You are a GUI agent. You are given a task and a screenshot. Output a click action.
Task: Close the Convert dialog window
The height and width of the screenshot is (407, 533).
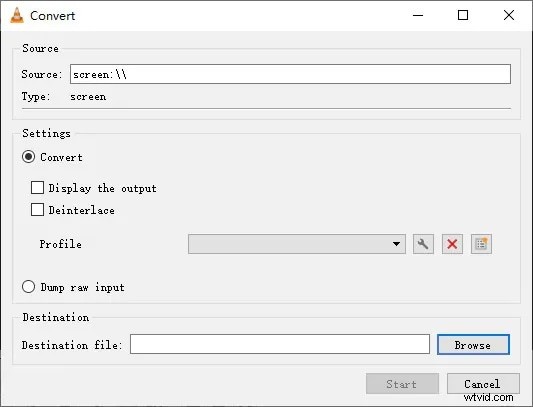point(509,15)
